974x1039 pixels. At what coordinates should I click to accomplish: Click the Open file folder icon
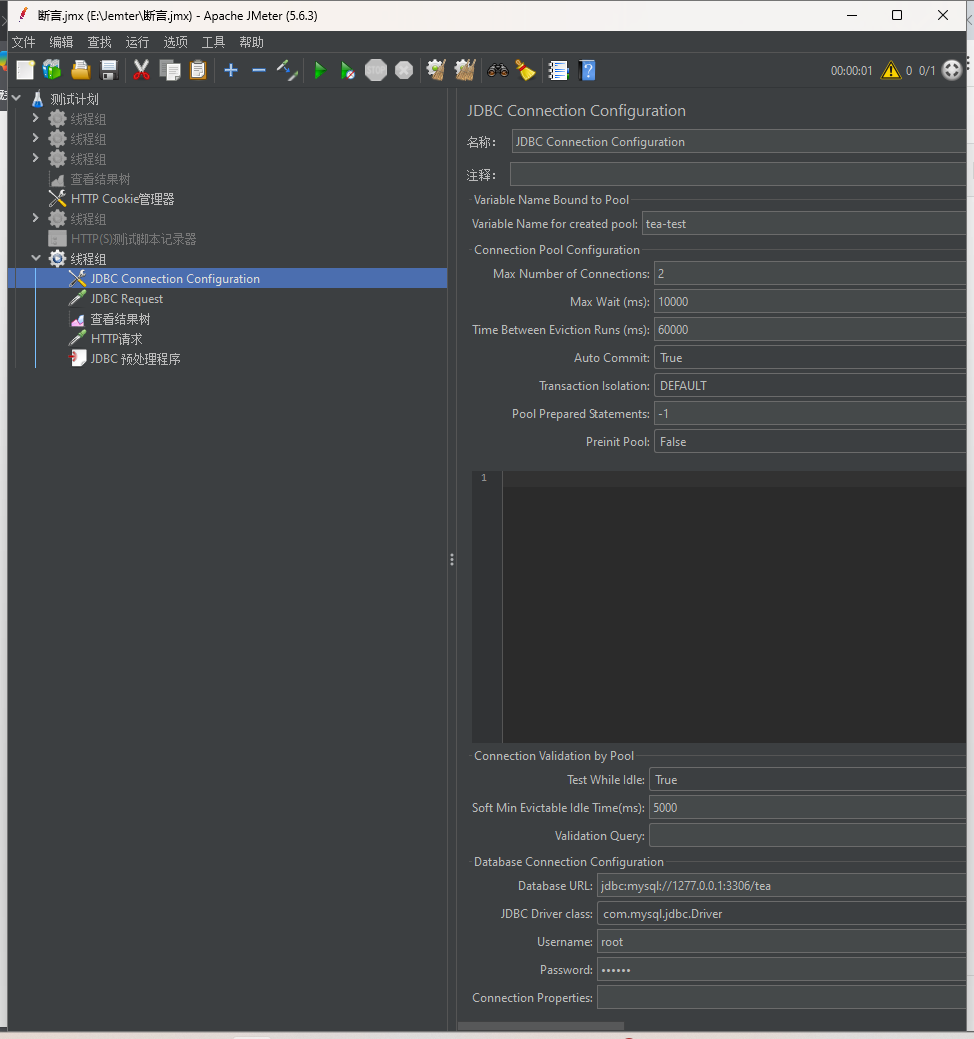(x=81, y=70)
